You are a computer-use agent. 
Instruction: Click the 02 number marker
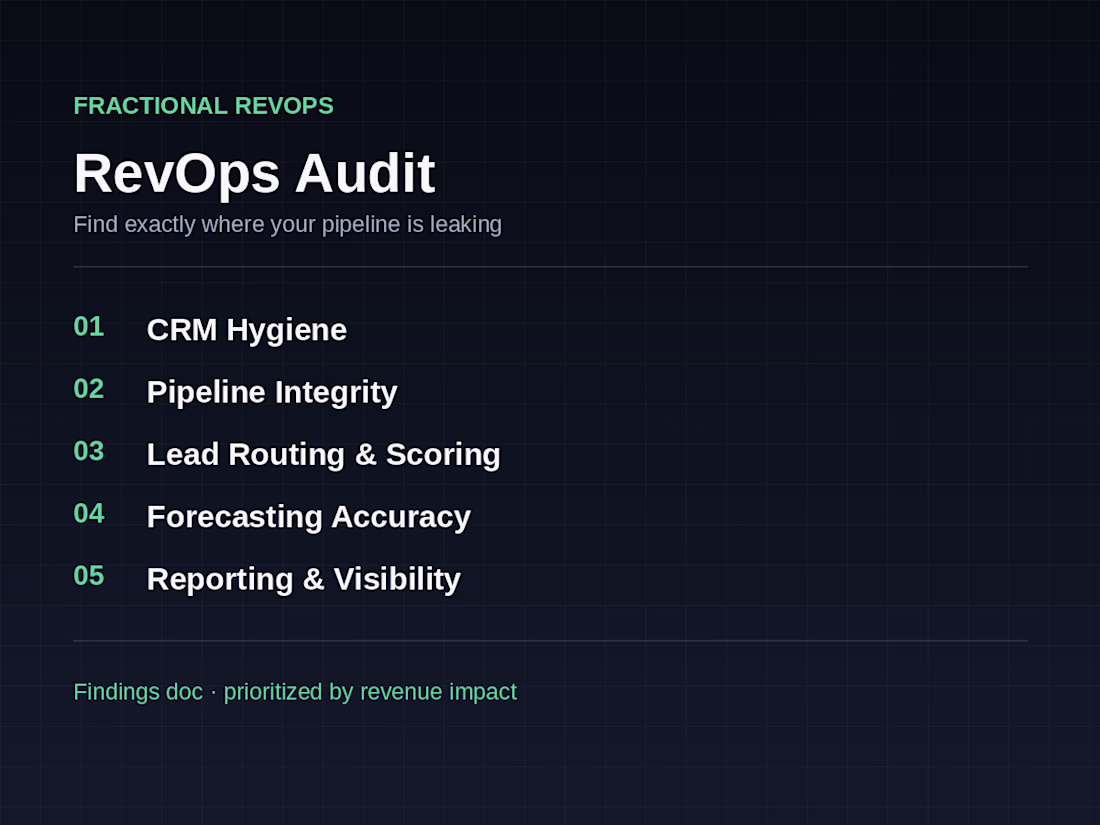point(89,389)
